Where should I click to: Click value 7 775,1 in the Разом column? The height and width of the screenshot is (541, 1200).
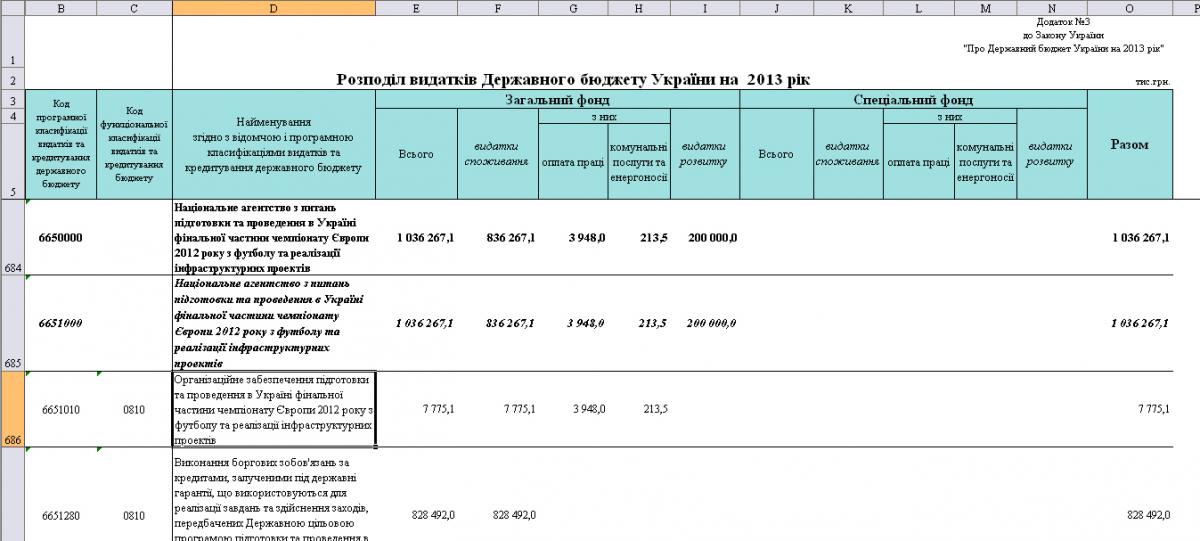pos(1145,410)
